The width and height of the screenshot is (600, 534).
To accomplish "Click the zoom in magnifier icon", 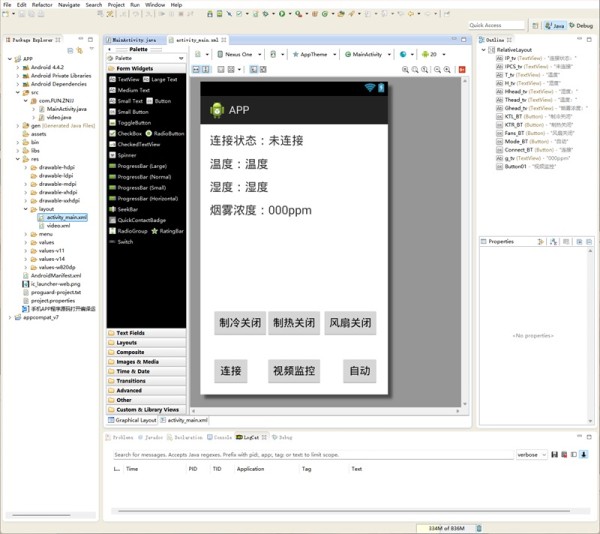I will (x=447, y=70).
